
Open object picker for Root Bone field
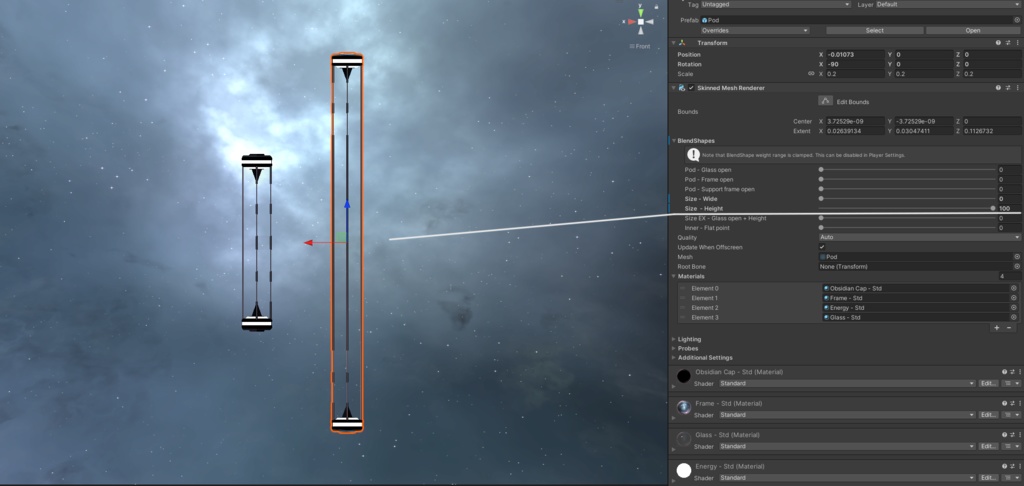pyautogui.click(x=1017, y=267)
